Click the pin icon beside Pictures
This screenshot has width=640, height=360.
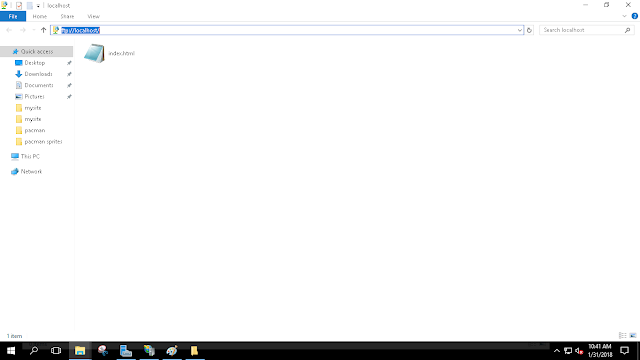[x=69, y=97]
